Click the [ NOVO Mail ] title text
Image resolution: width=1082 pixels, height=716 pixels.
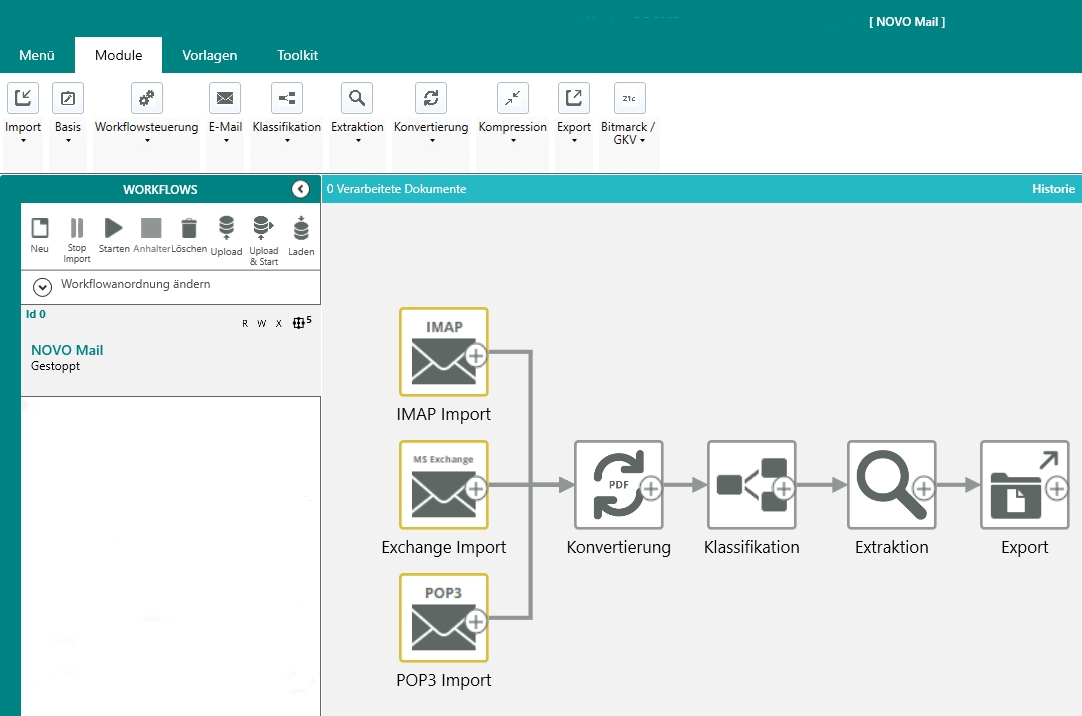point(907,22)
